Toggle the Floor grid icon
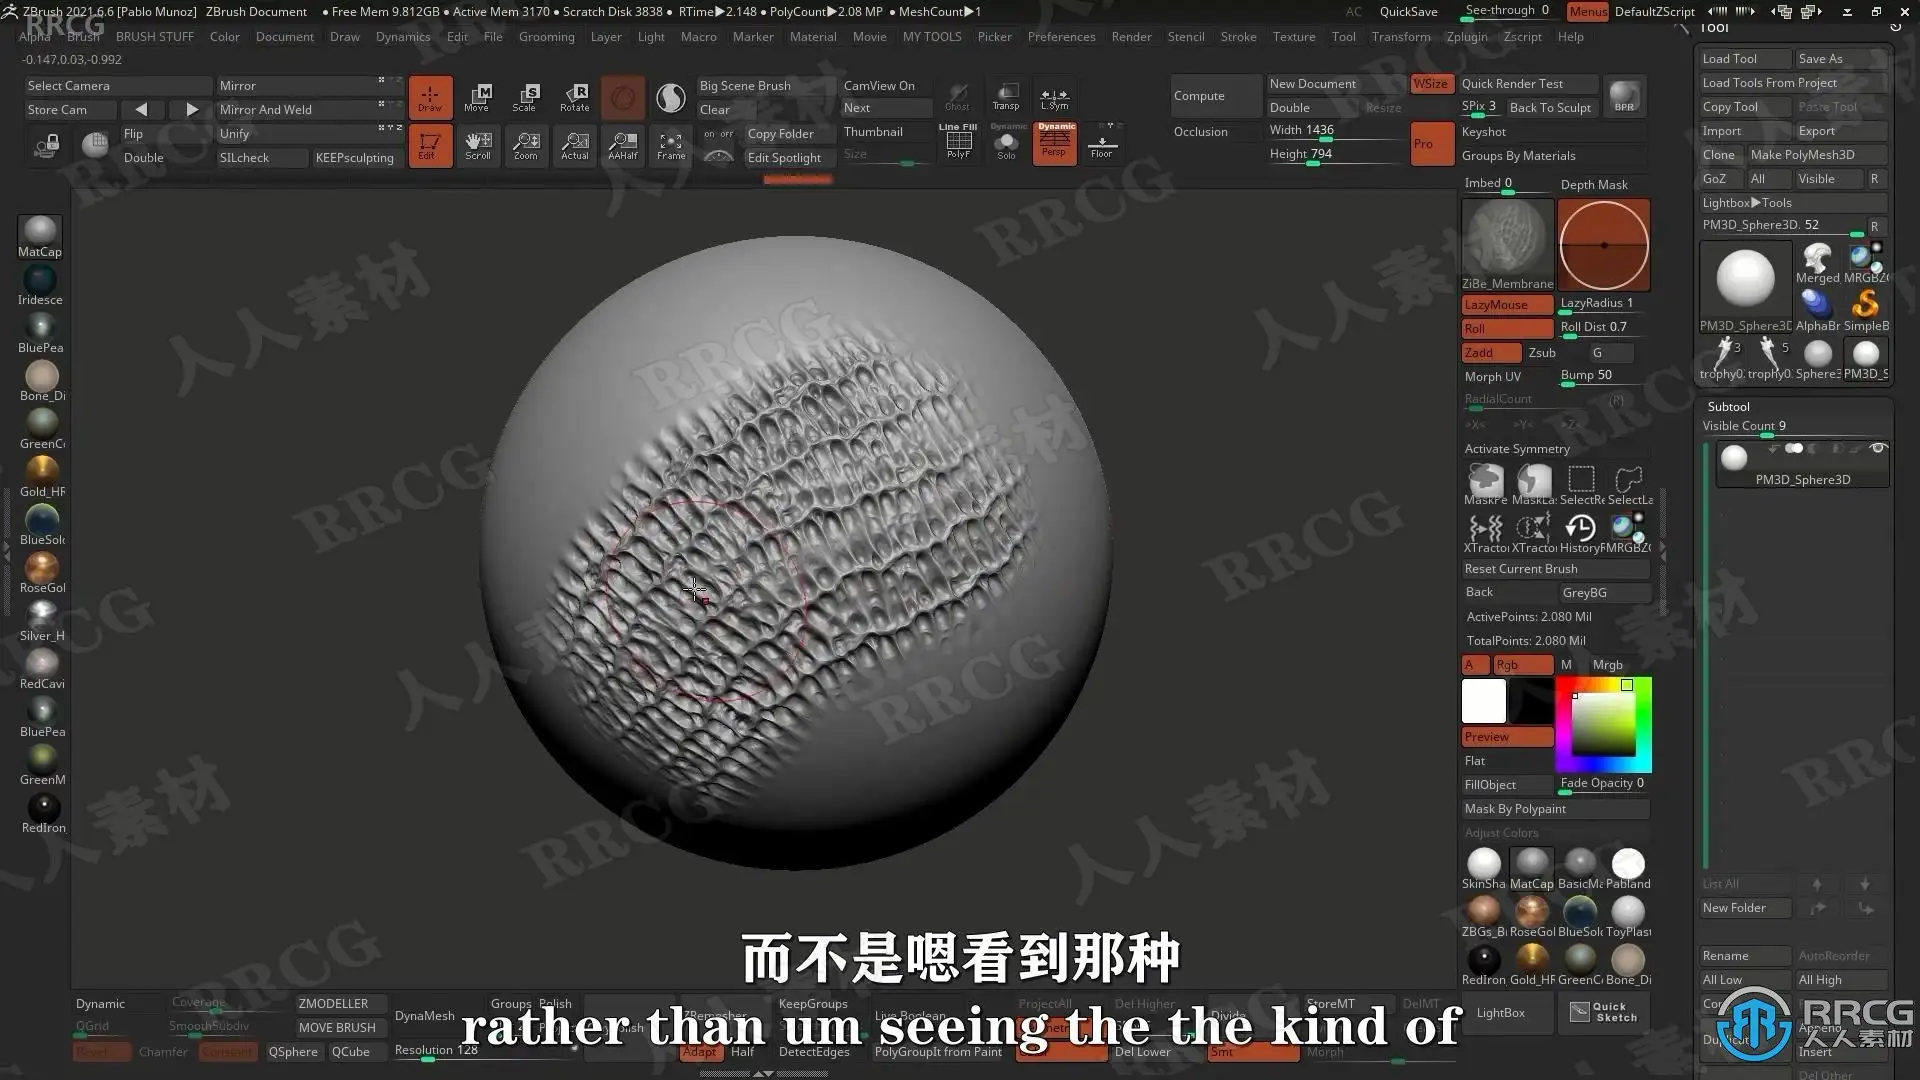This screenshot has width=1920, height=1080. pos(1101,143)
